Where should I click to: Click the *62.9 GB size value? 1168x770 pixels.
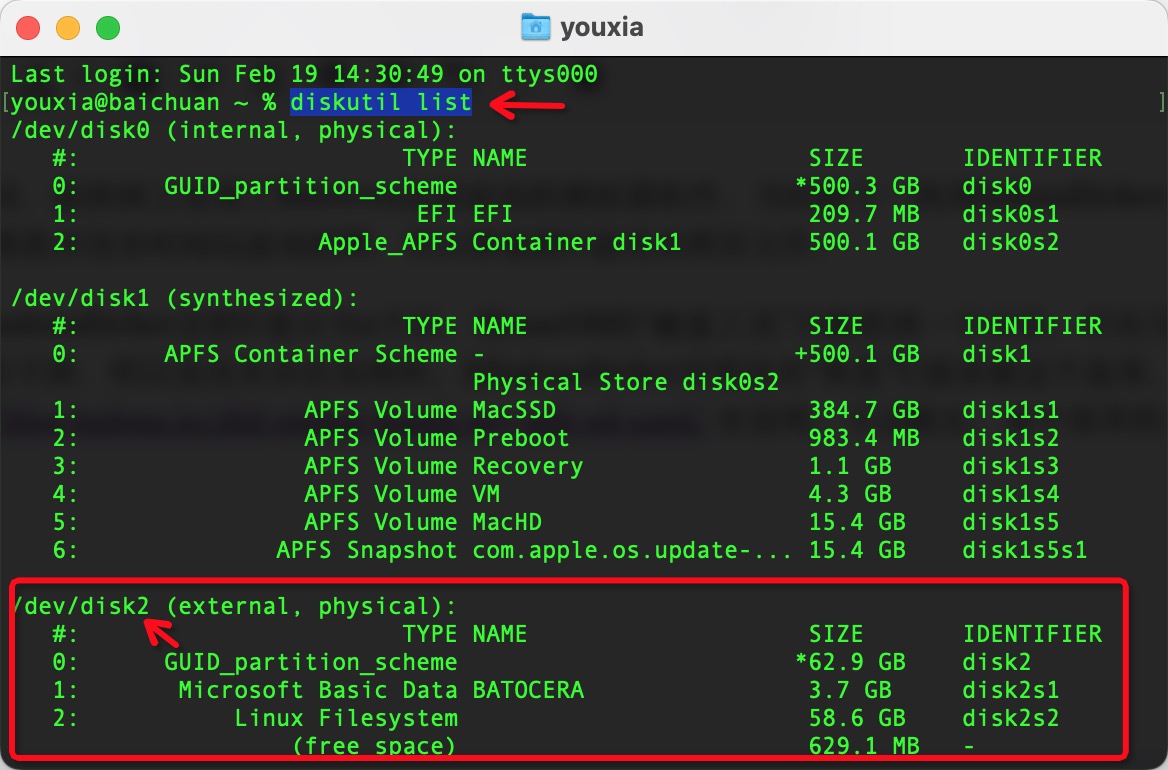[x=850, y=662]
